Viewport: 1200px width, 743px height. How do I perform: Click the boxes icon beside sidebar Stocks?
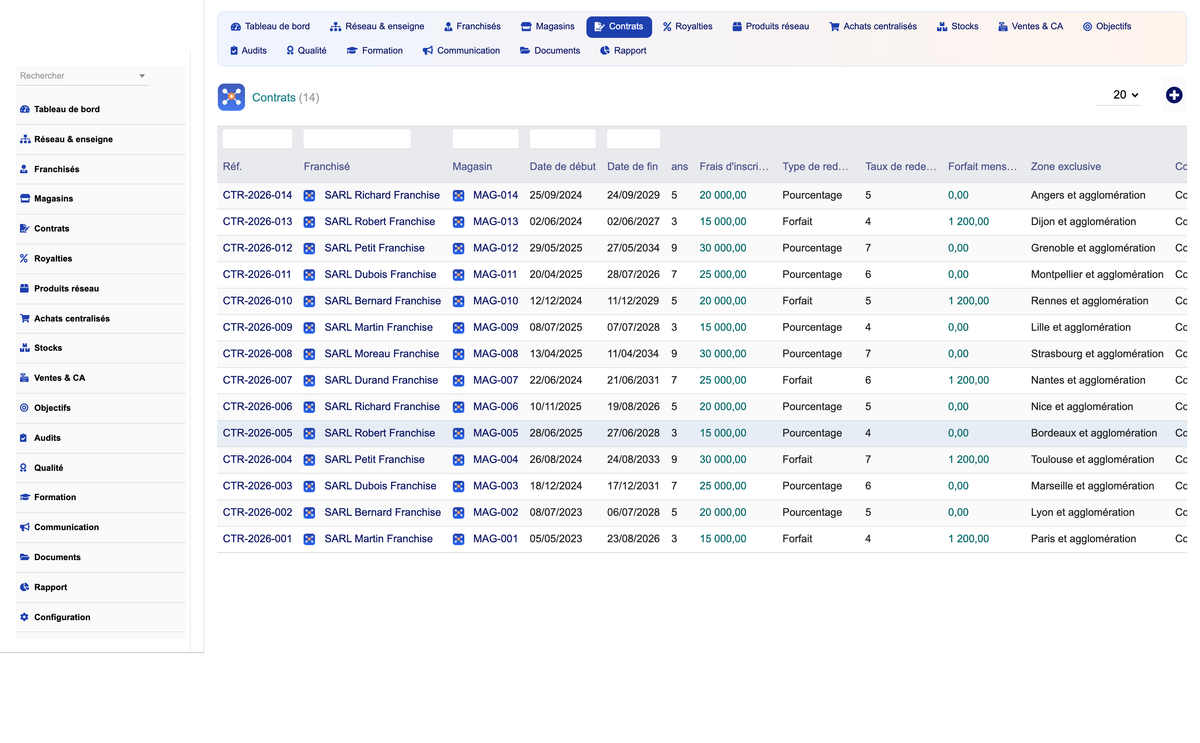[24, 348]
